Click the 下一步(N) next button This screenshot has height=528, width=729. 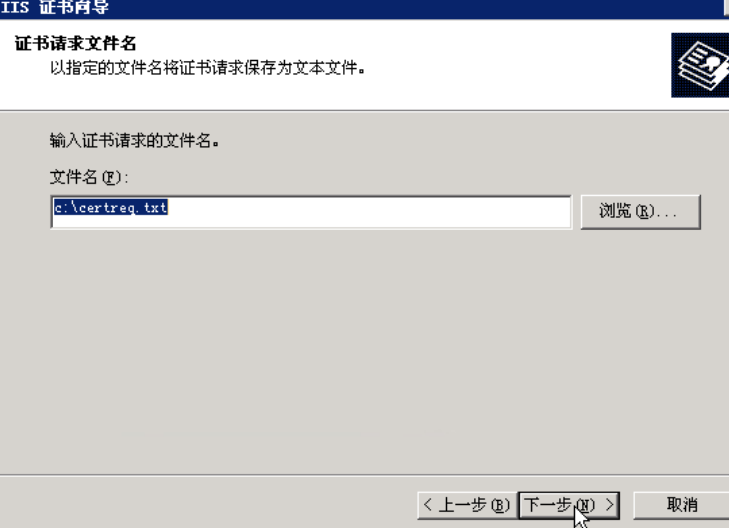point(569,505)
